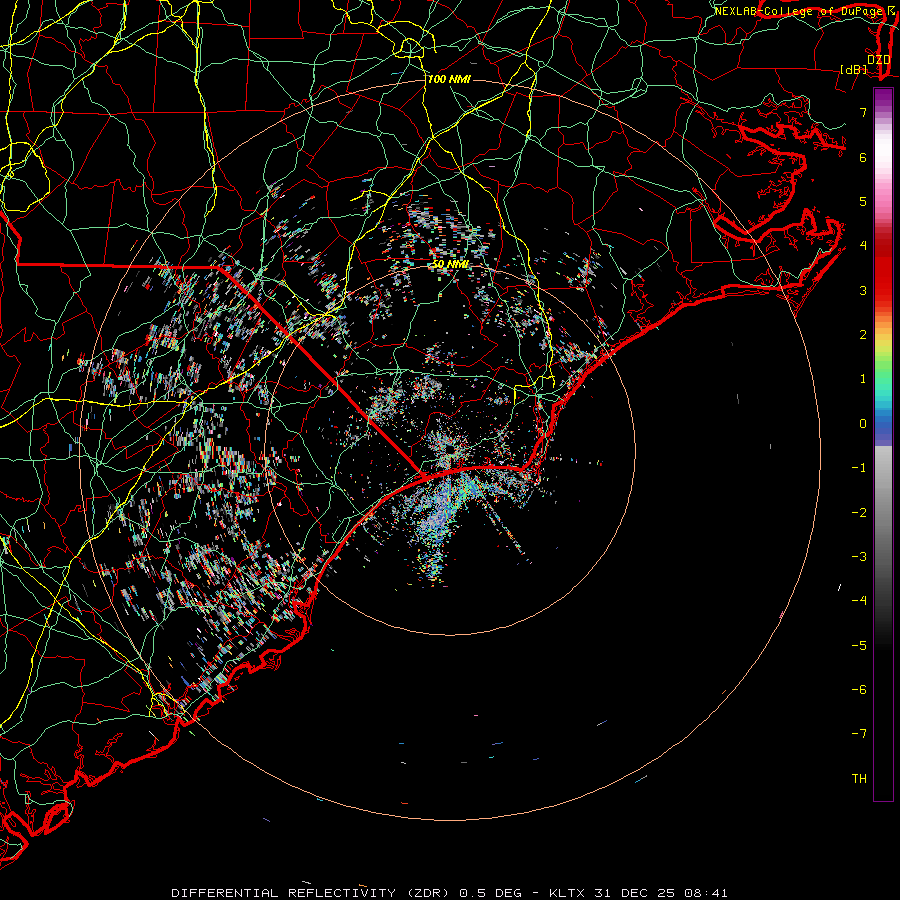Click the 3 value on the color scale
The height and width of the screenshot is (900, 900).
coord(863,290)
